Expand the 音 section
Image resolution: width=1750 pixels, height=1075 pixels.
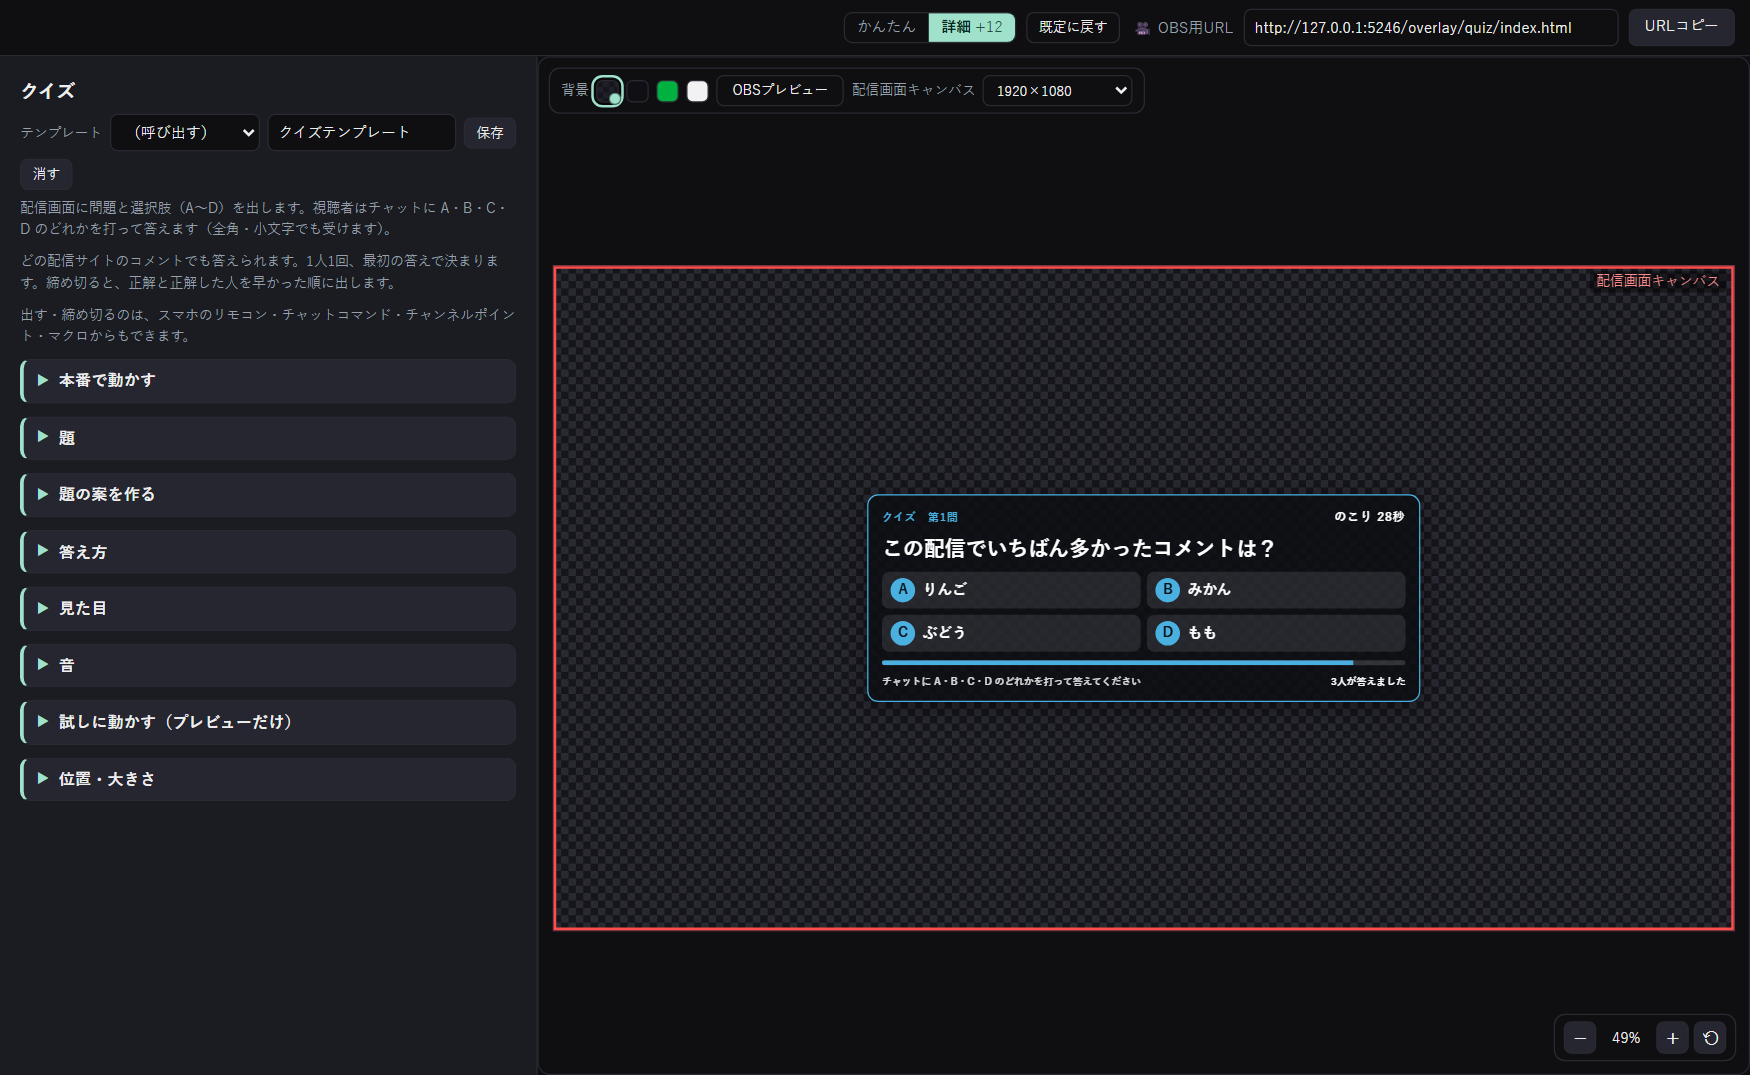point(268,665)
